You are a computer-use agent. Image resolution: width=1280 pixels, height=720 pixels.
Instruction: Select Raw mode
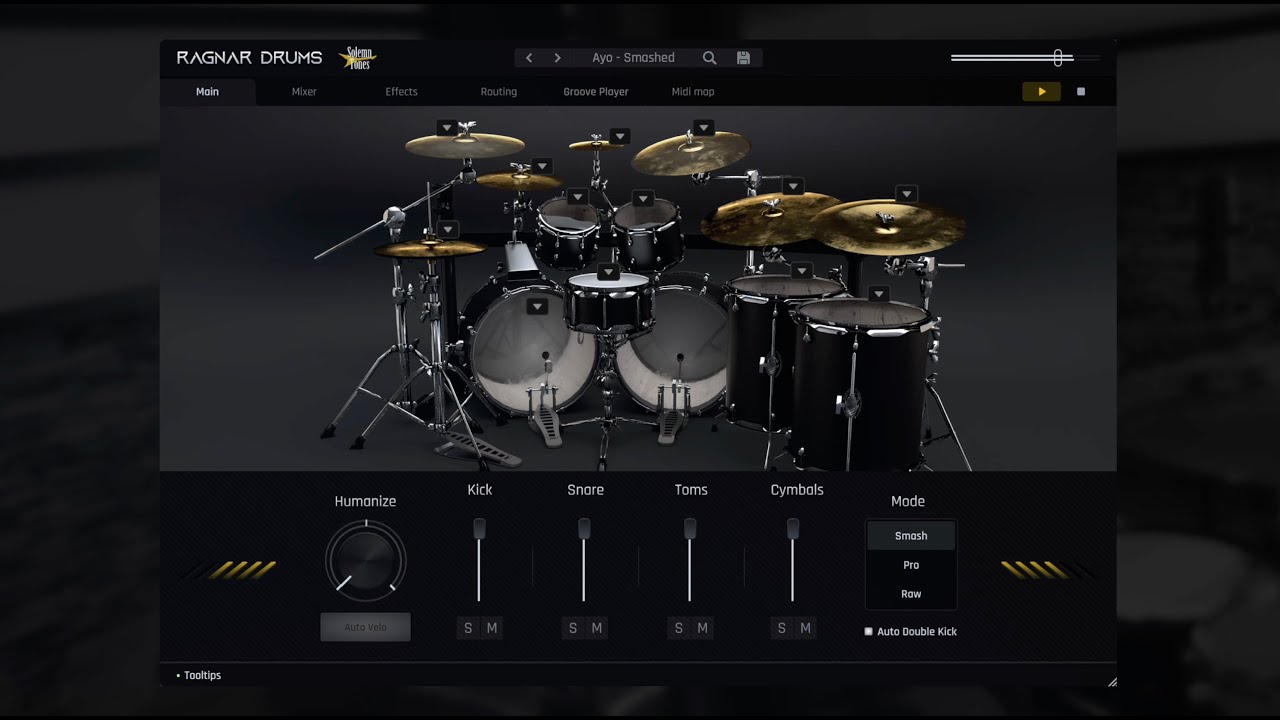(x=911, y=594)
